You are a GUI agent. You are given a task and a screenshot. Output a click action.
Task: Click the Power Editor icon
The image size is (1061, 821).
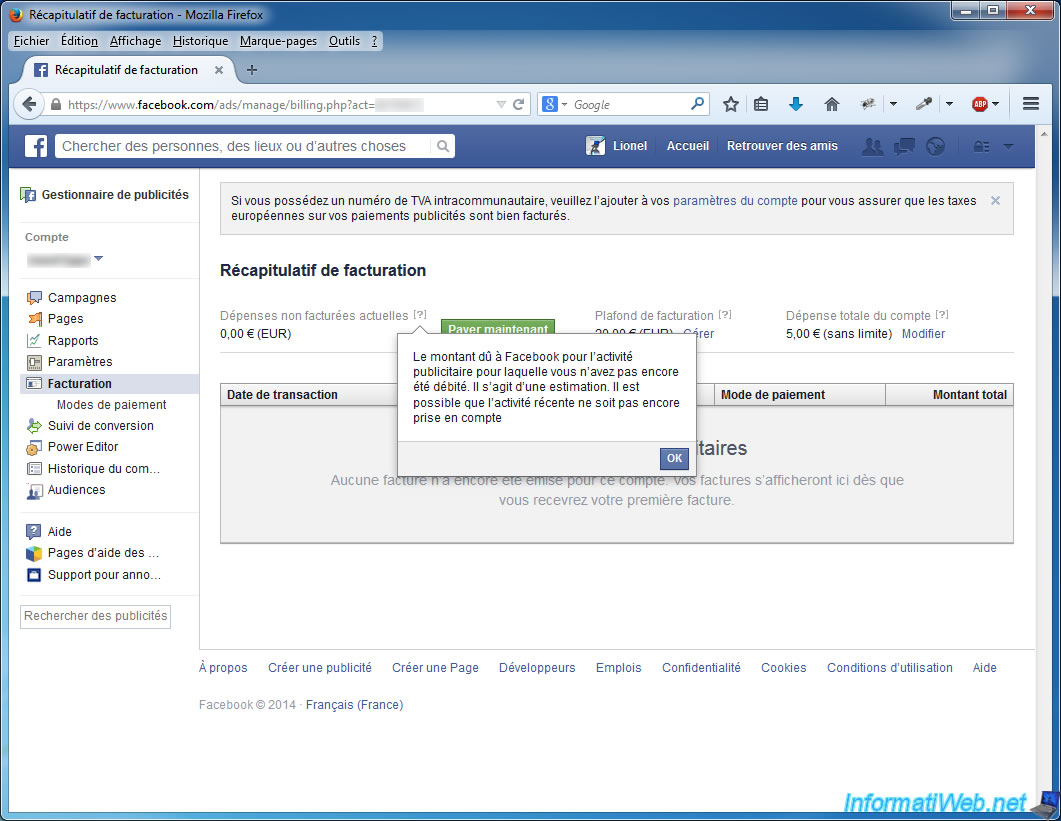pyautogui.click(x=34, y=447)
